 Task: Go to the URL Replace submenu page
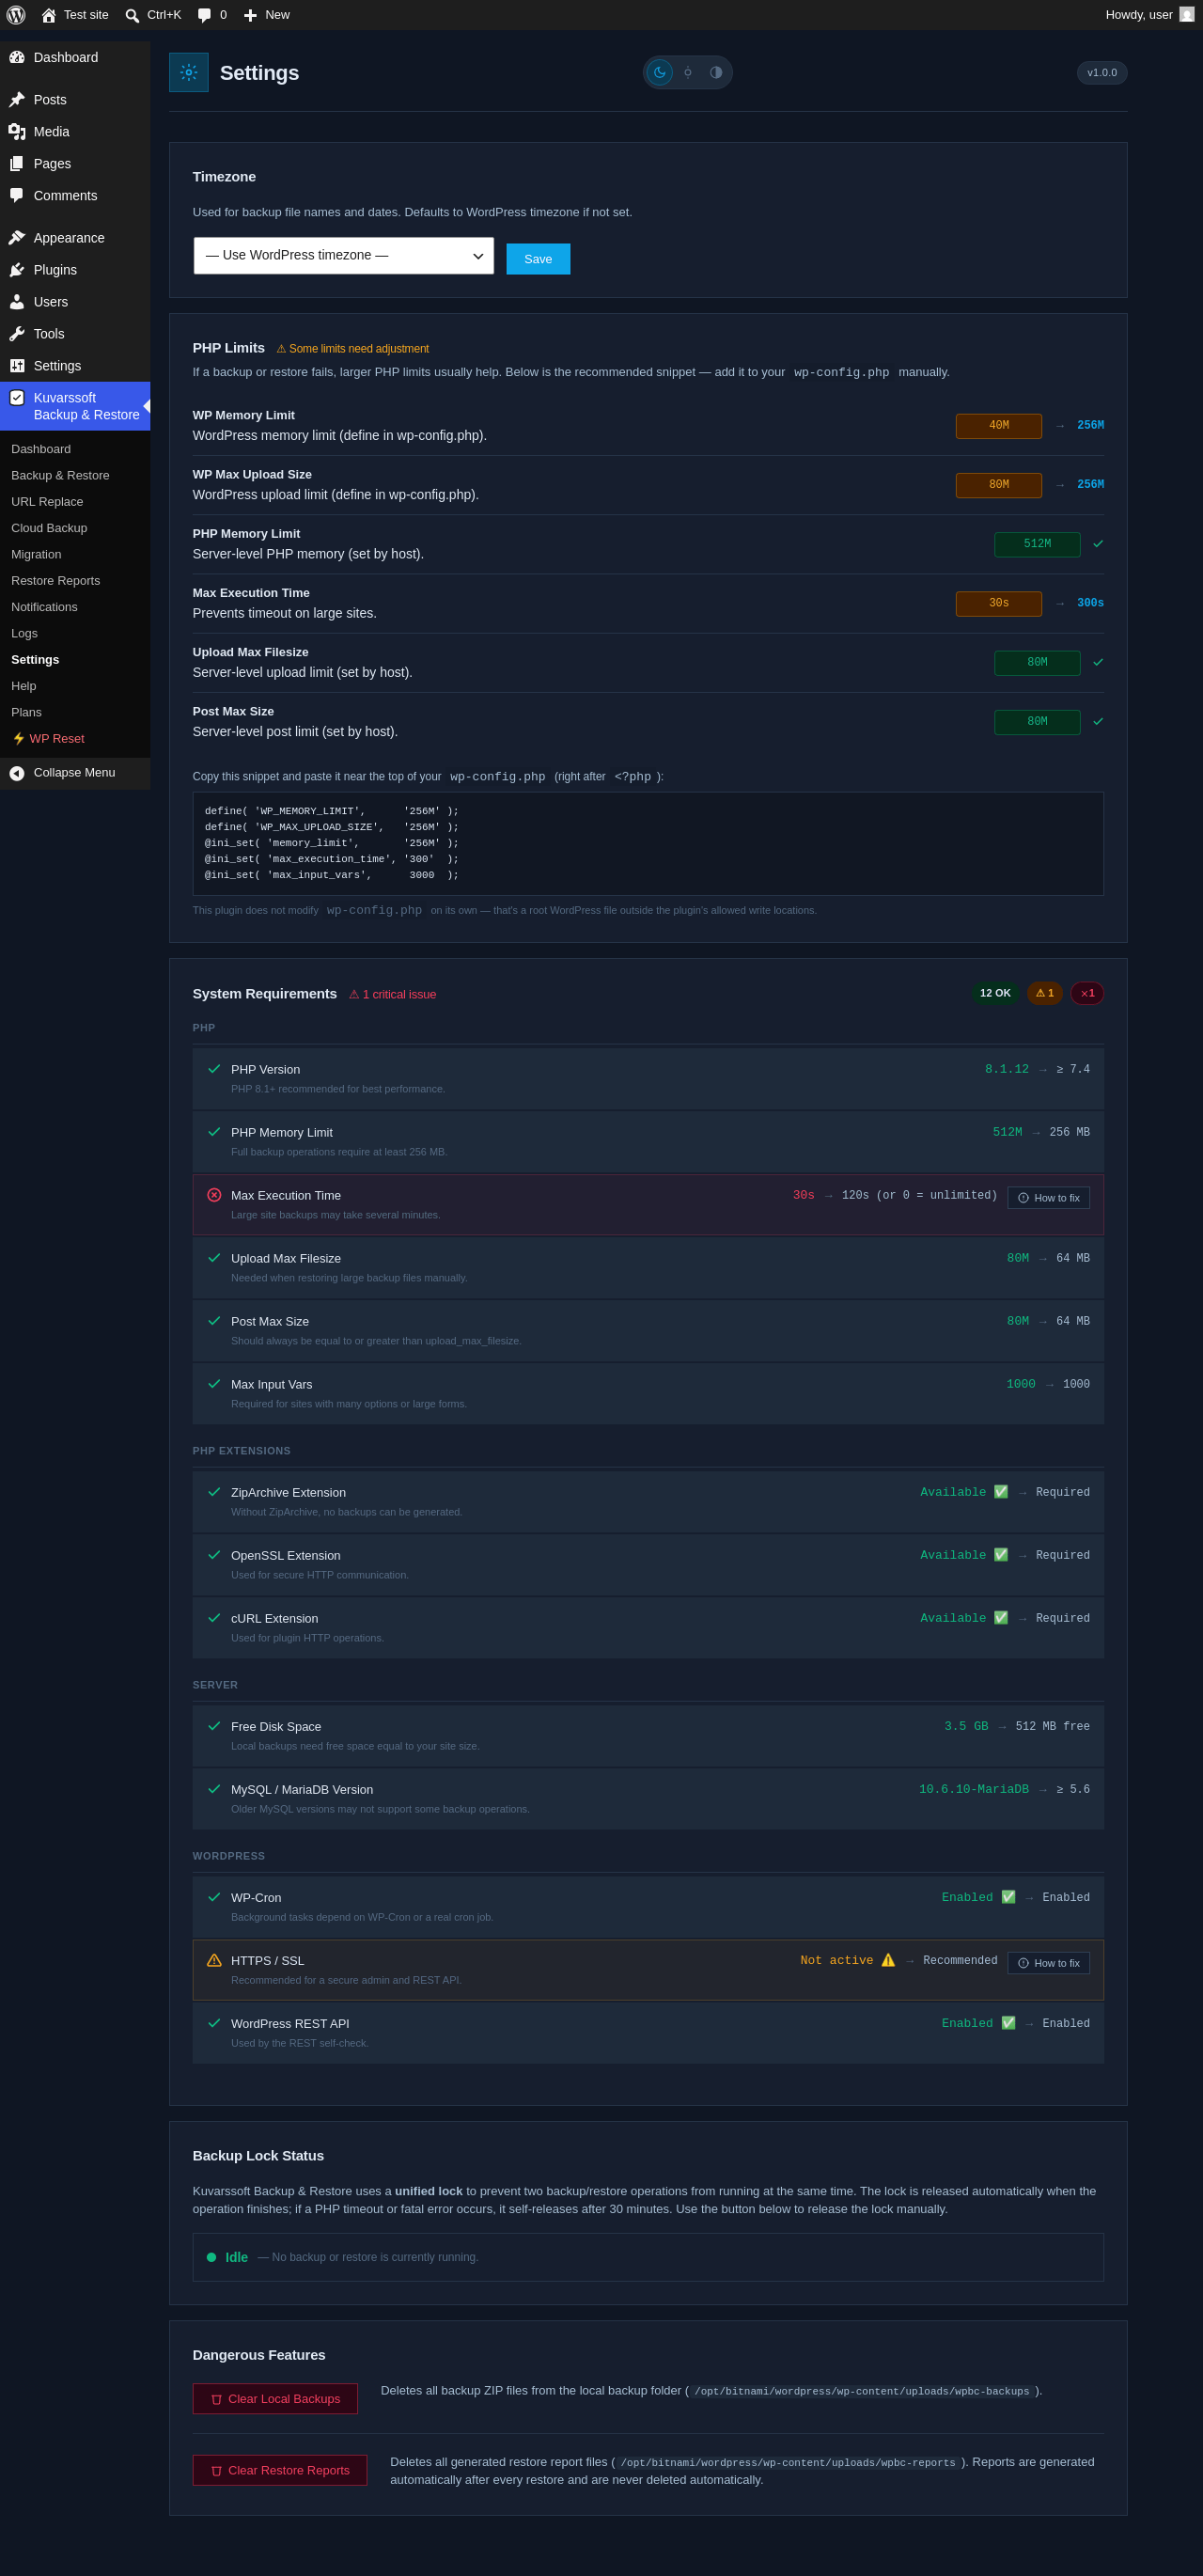47,501
